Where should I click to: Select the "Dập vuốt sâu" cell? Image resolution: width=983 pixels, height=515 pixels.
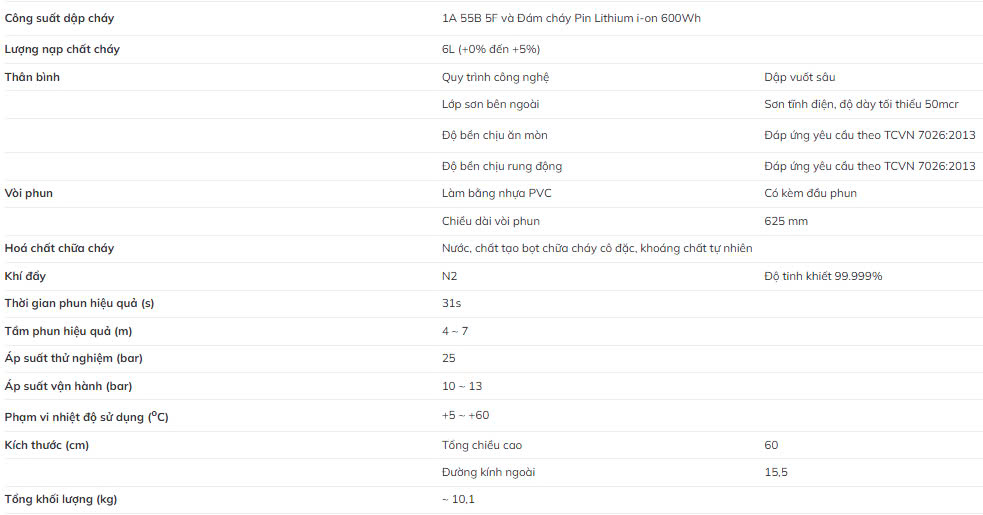pyautogui.click(x=799, y=77)
